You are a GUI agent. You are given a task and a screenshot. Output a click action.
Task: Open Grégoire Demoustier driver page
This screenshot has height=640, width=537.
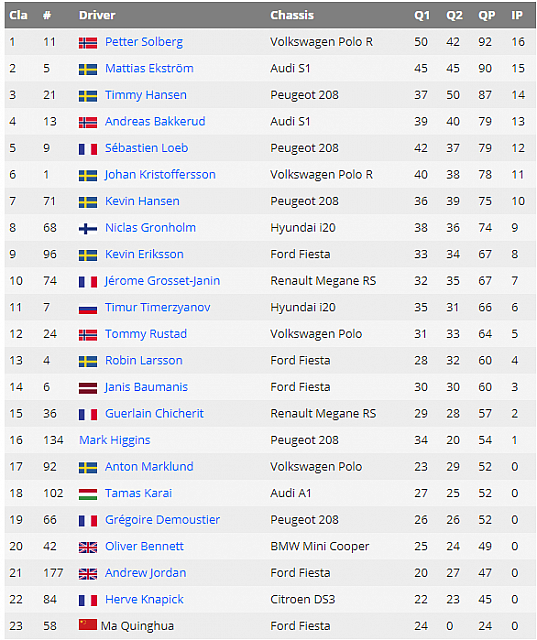pos(162,520)
